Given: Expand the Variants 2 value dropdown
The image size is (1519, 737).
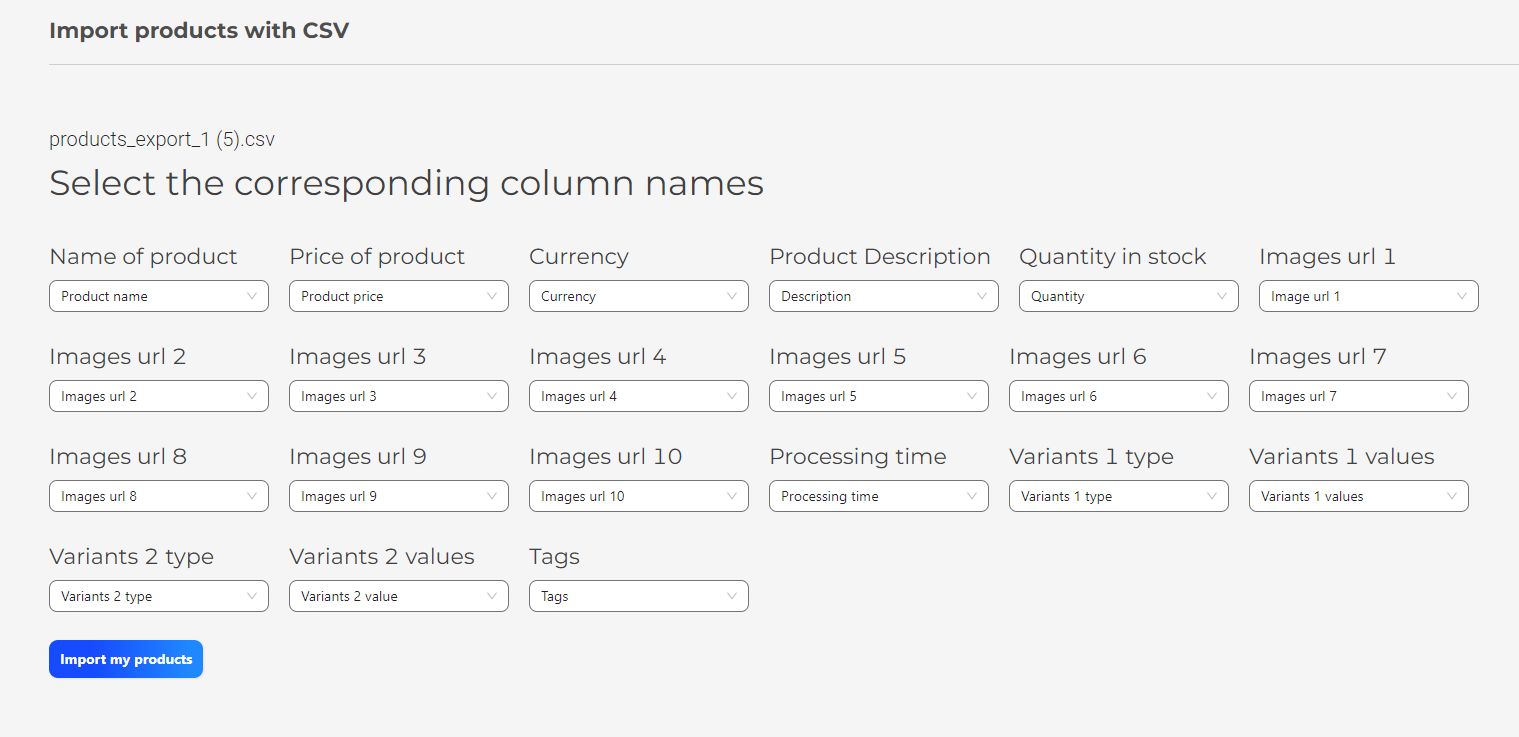Looking at the screenshot, I should (398, 596).
